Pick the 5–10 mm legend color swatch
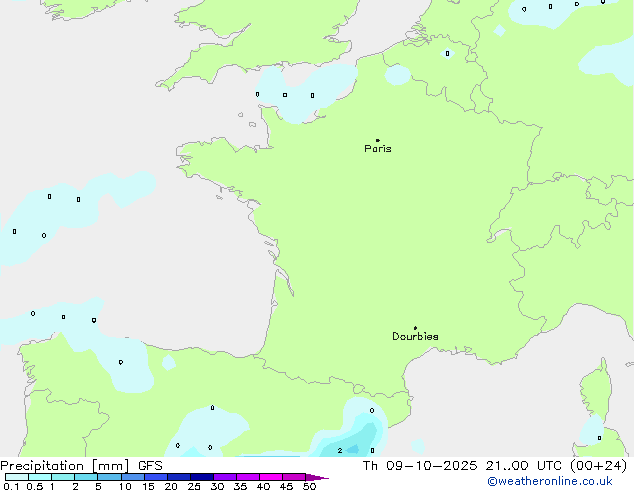This screenshot has width=634, height=490. coord(109,477)
